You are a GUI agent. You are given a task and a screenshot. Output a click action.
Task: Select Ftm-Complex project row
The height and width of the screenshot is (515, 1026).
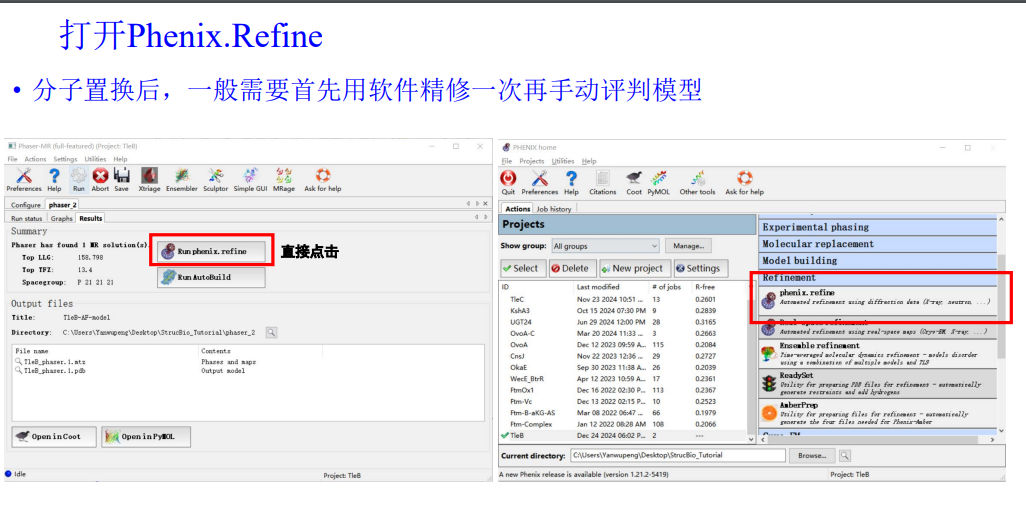click(625, 424)
